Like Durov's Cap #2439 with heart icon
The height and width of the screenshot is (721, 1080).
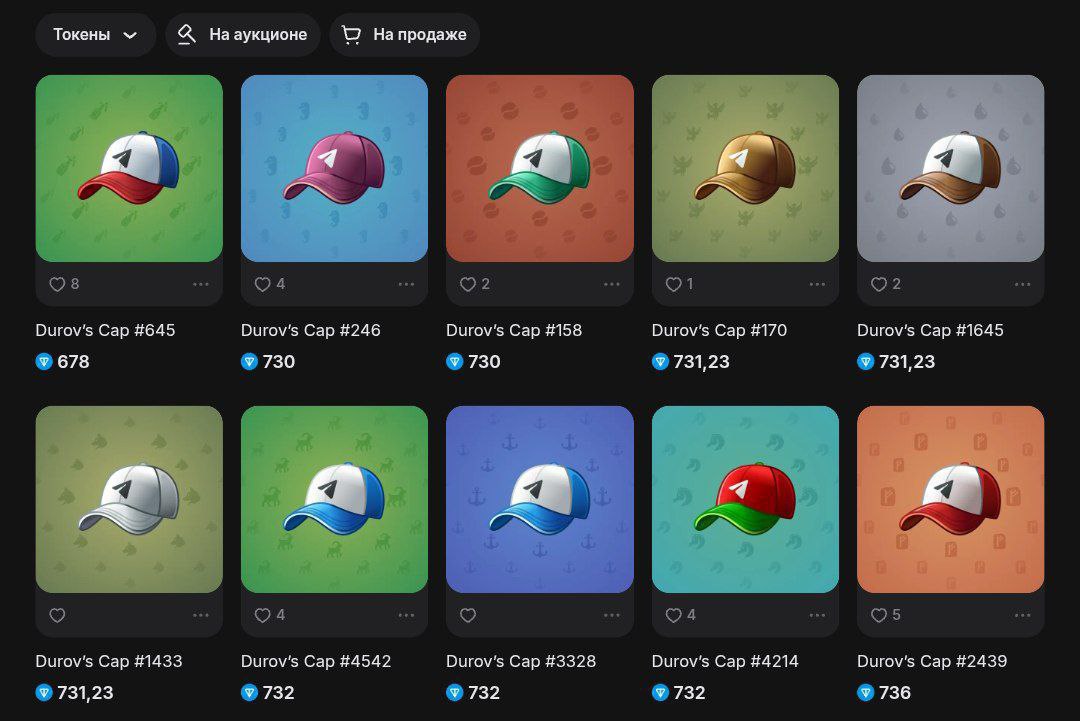pyautogui.click(x=879, y=615)
